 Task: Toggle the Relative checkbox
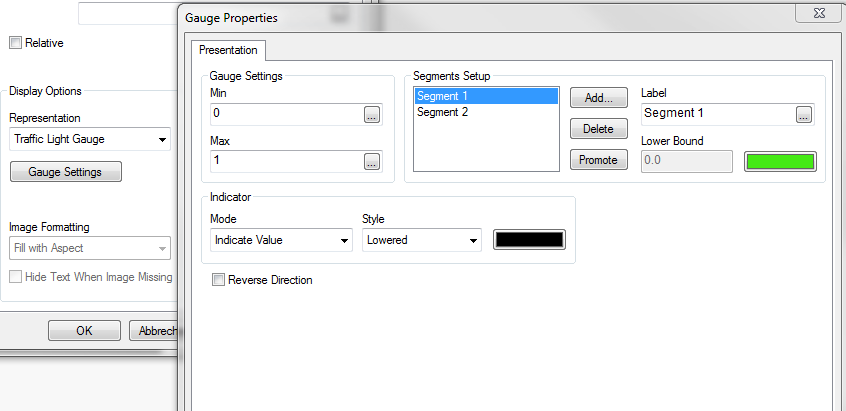(15, 43)
